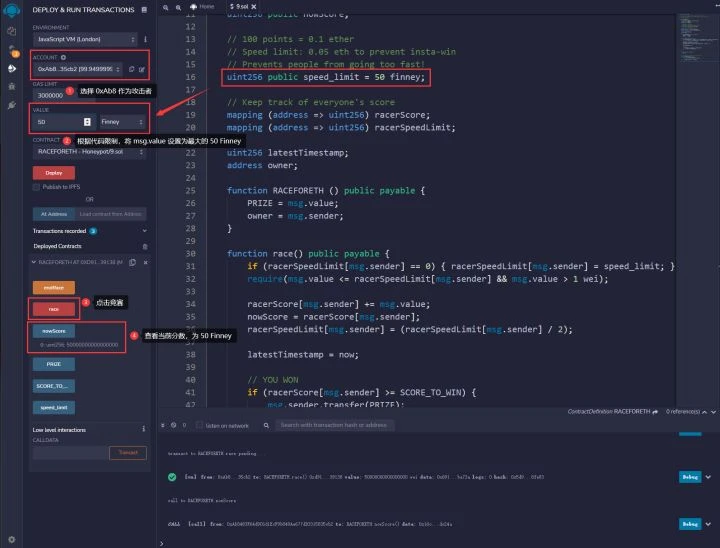Open Settings gear in sidebar
The image size is (720, 548).
pyautogui.click(x=11, y=540)
